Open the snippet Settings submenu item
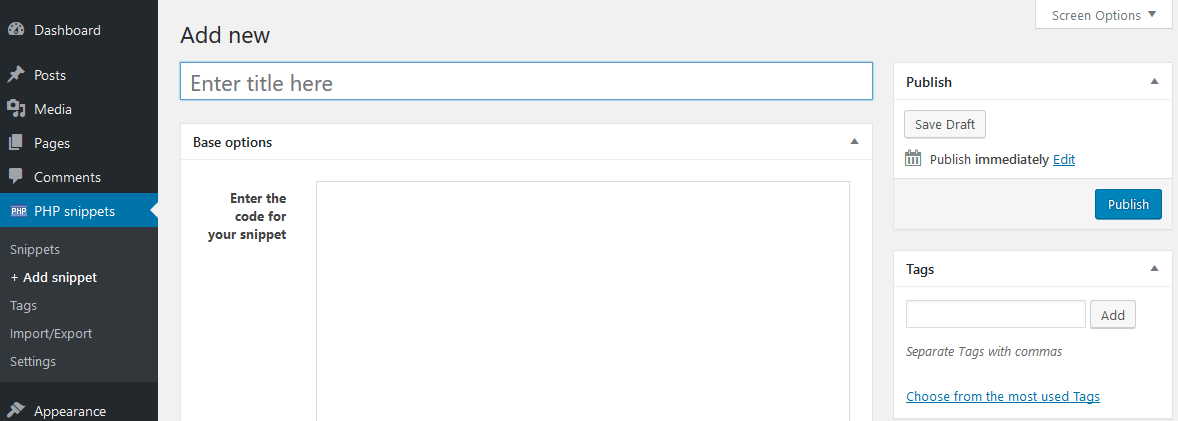This screenshot has width=1178, height=421. pos(33,361)
